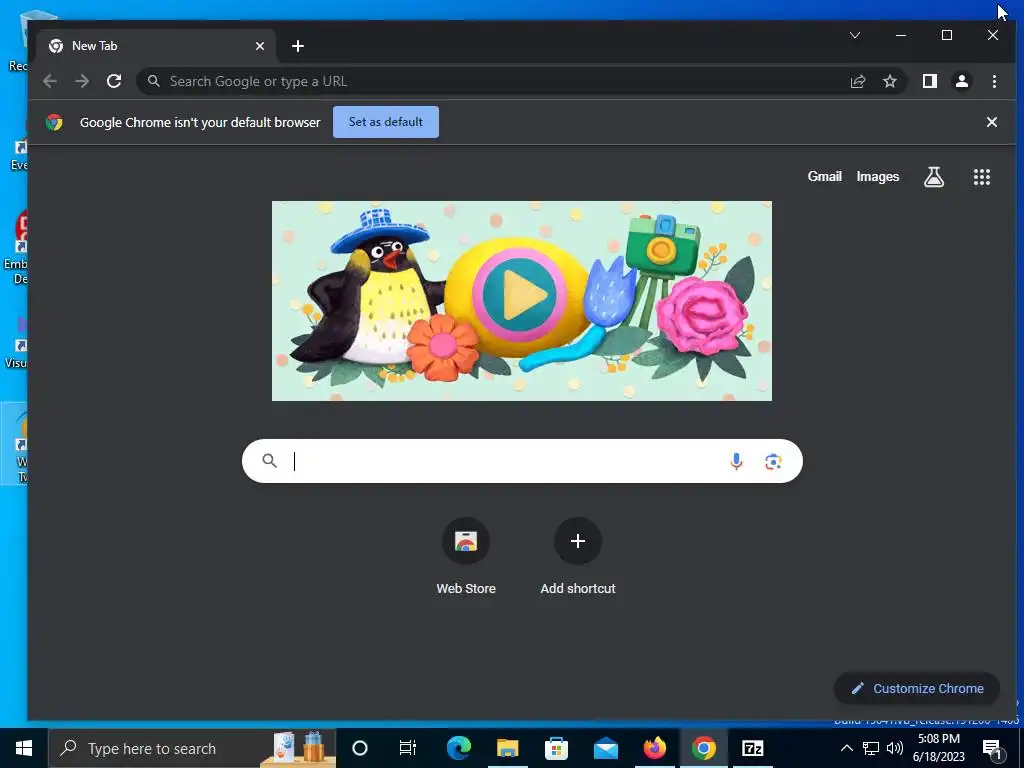
Task: Open 7-Zip from the taskbar
Action: pos(752,748)
